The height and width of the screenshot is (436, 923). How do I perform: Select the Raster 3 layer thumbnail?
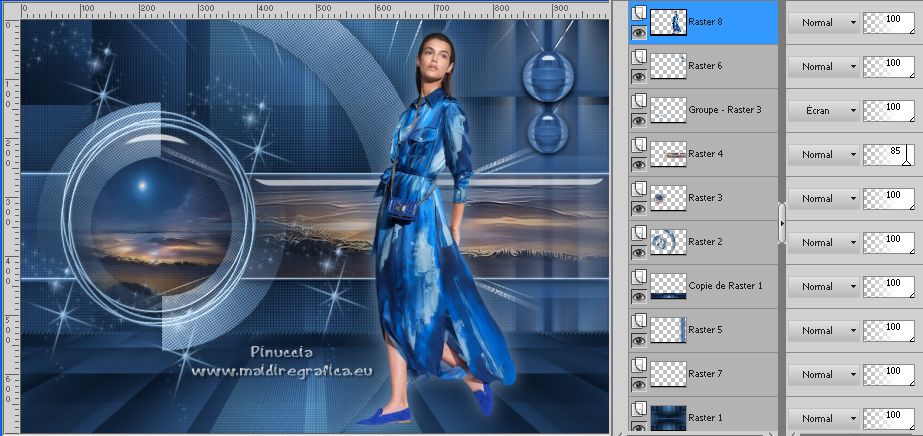pyautogui.click(x=668, y=198)
